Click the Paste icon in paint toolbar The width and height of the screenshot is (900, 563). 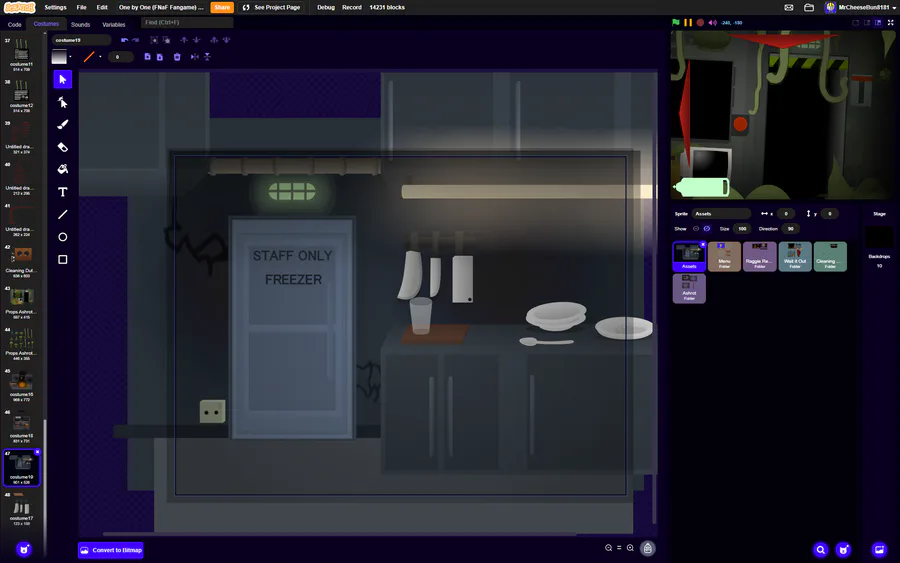(160, 57)
